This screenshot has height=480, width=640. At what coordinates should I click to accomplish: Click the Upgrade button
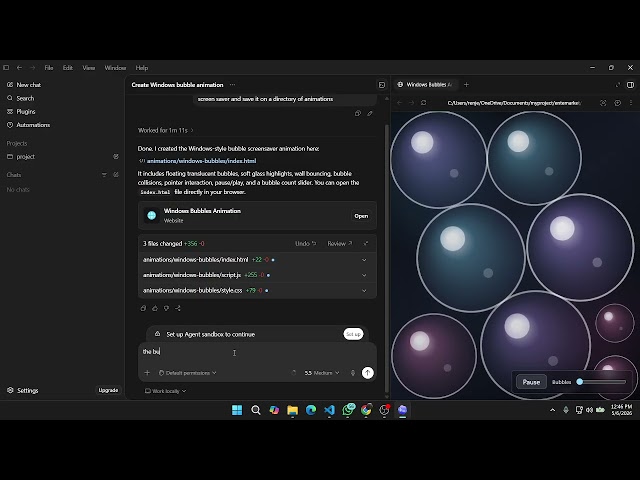tap(108, 390)
